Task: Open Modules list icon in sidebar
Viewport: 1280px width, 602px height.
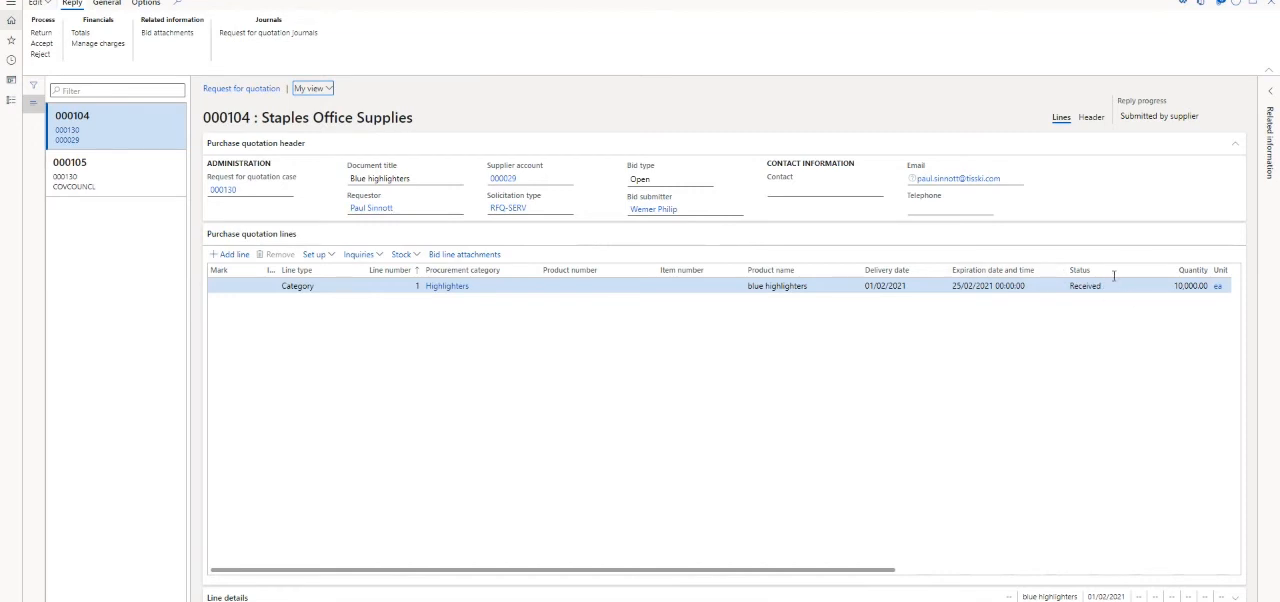Action: tap(11, 100)
